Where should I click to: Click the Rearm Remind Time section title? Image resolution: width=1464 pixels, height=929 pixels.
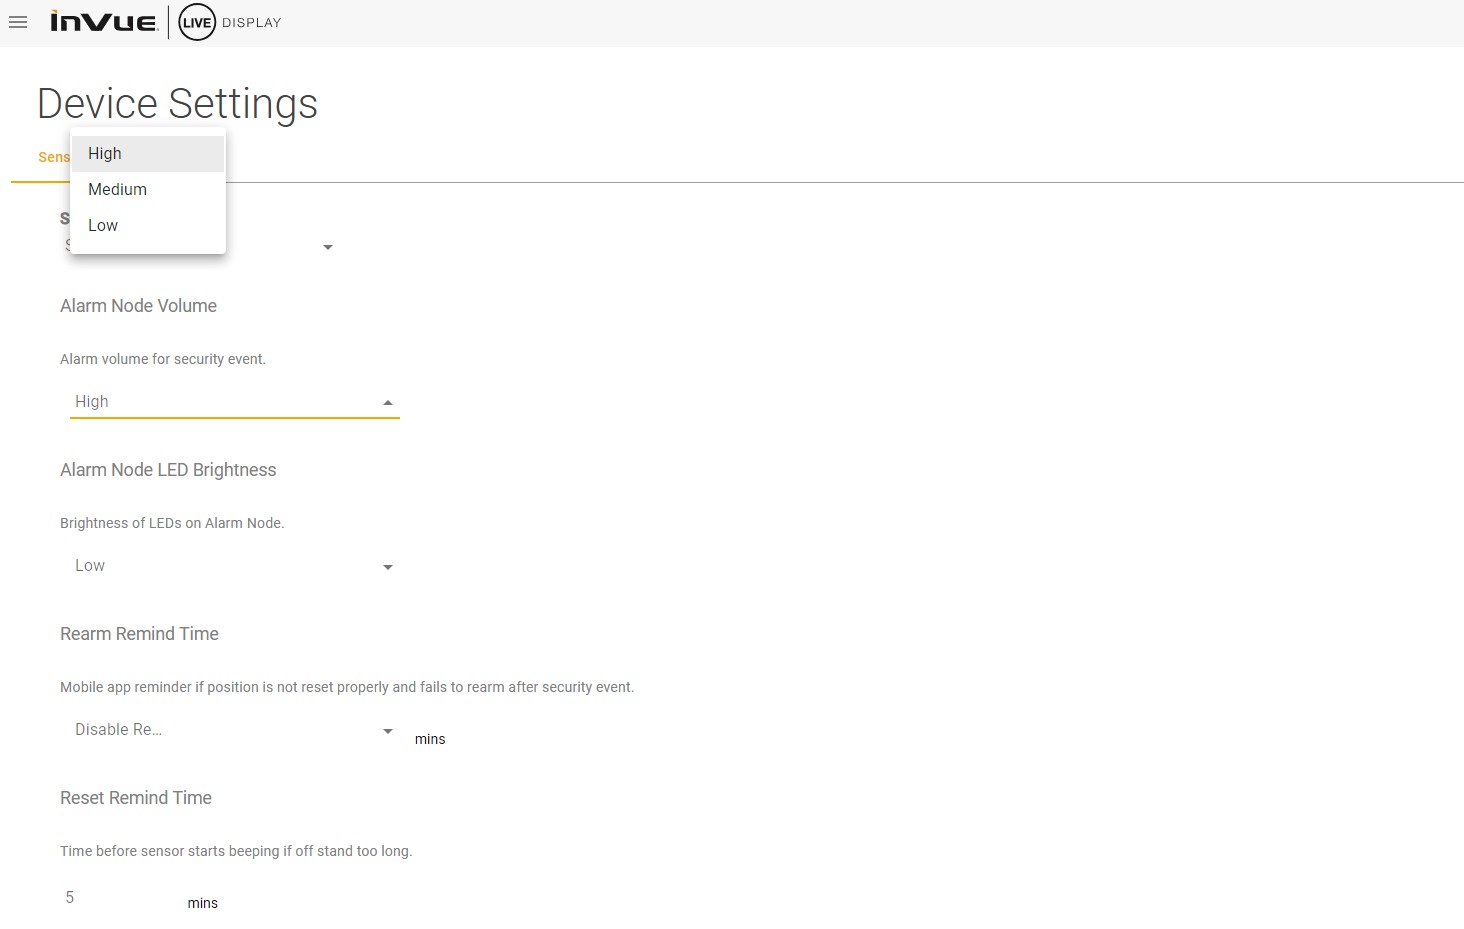coord(139,634)
